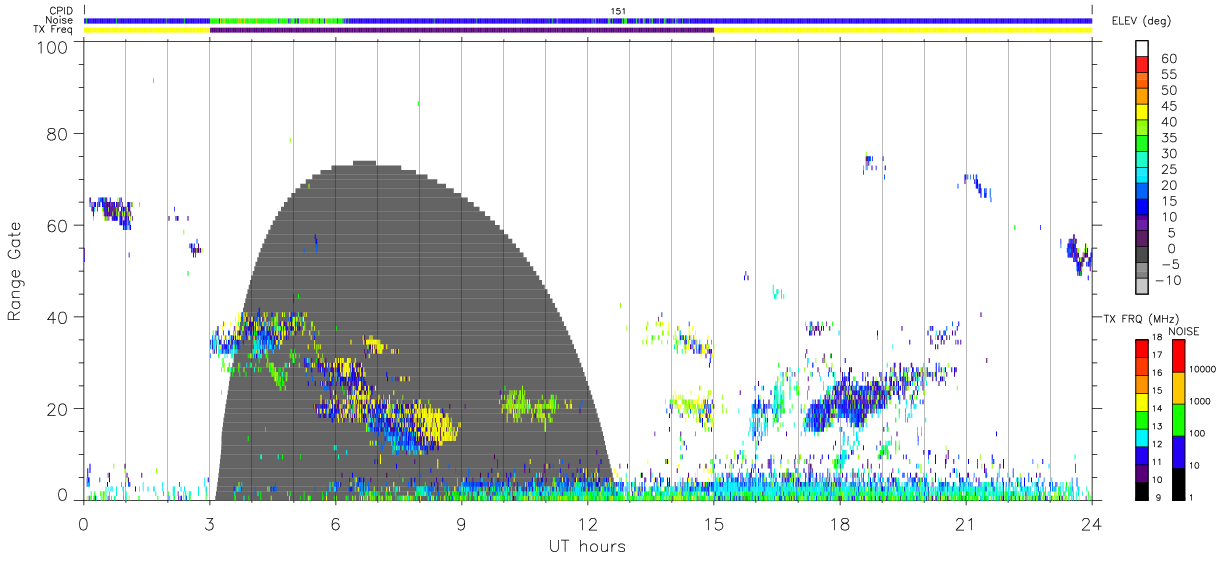Screen dimensions: 1228x567
Task: Click the 12 tick on UT hours axis
Action: coord(588,525)
